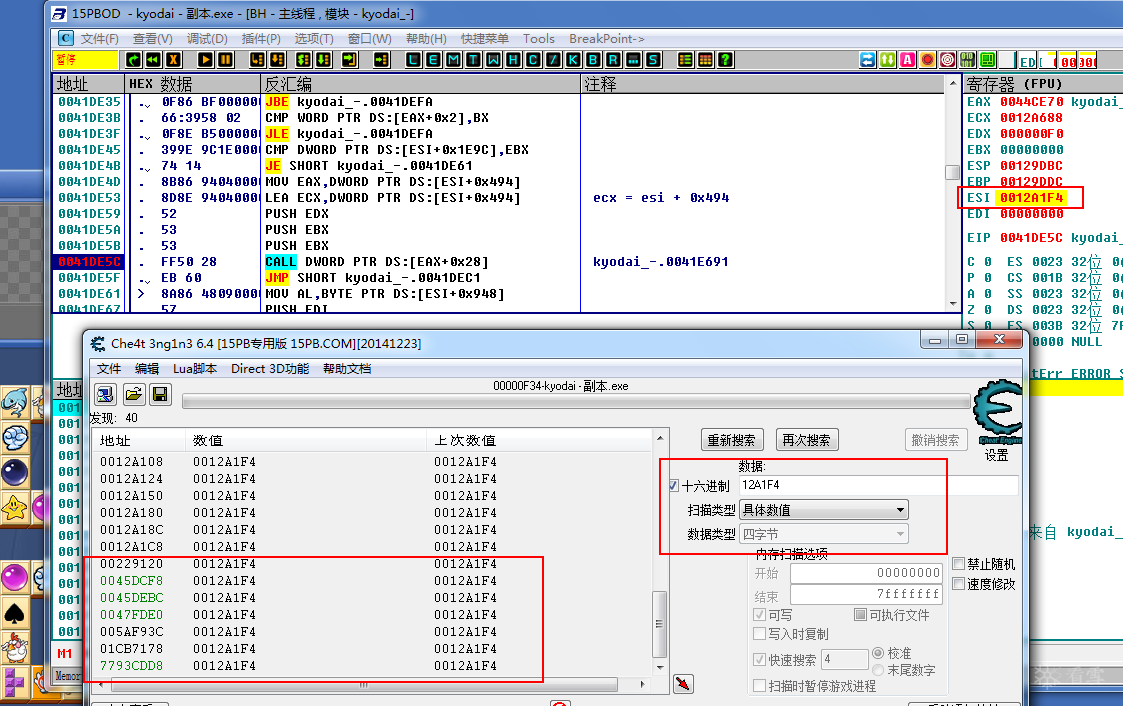Click the Run program play icon
This screenshot has height=706, width=1123.
(x=205, y=60)
